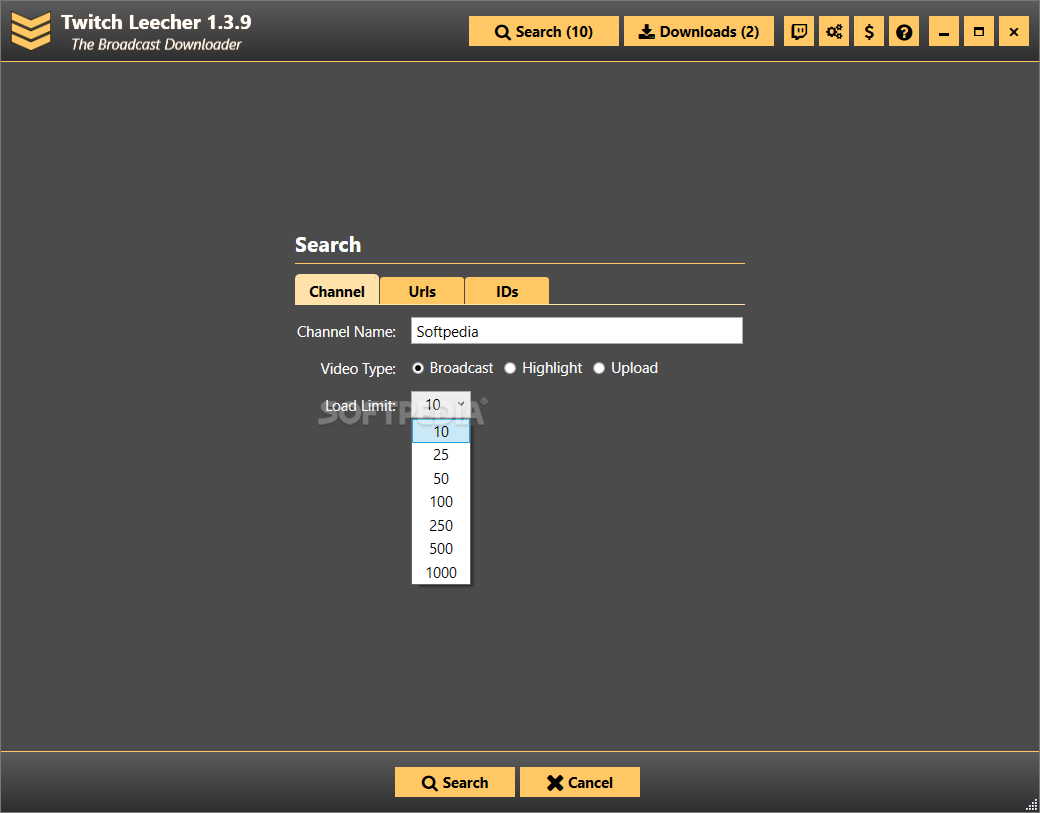The width and height of the screenshot is (1040, 813).
Task: Click the bottom Search button
Action: (455, 782)
